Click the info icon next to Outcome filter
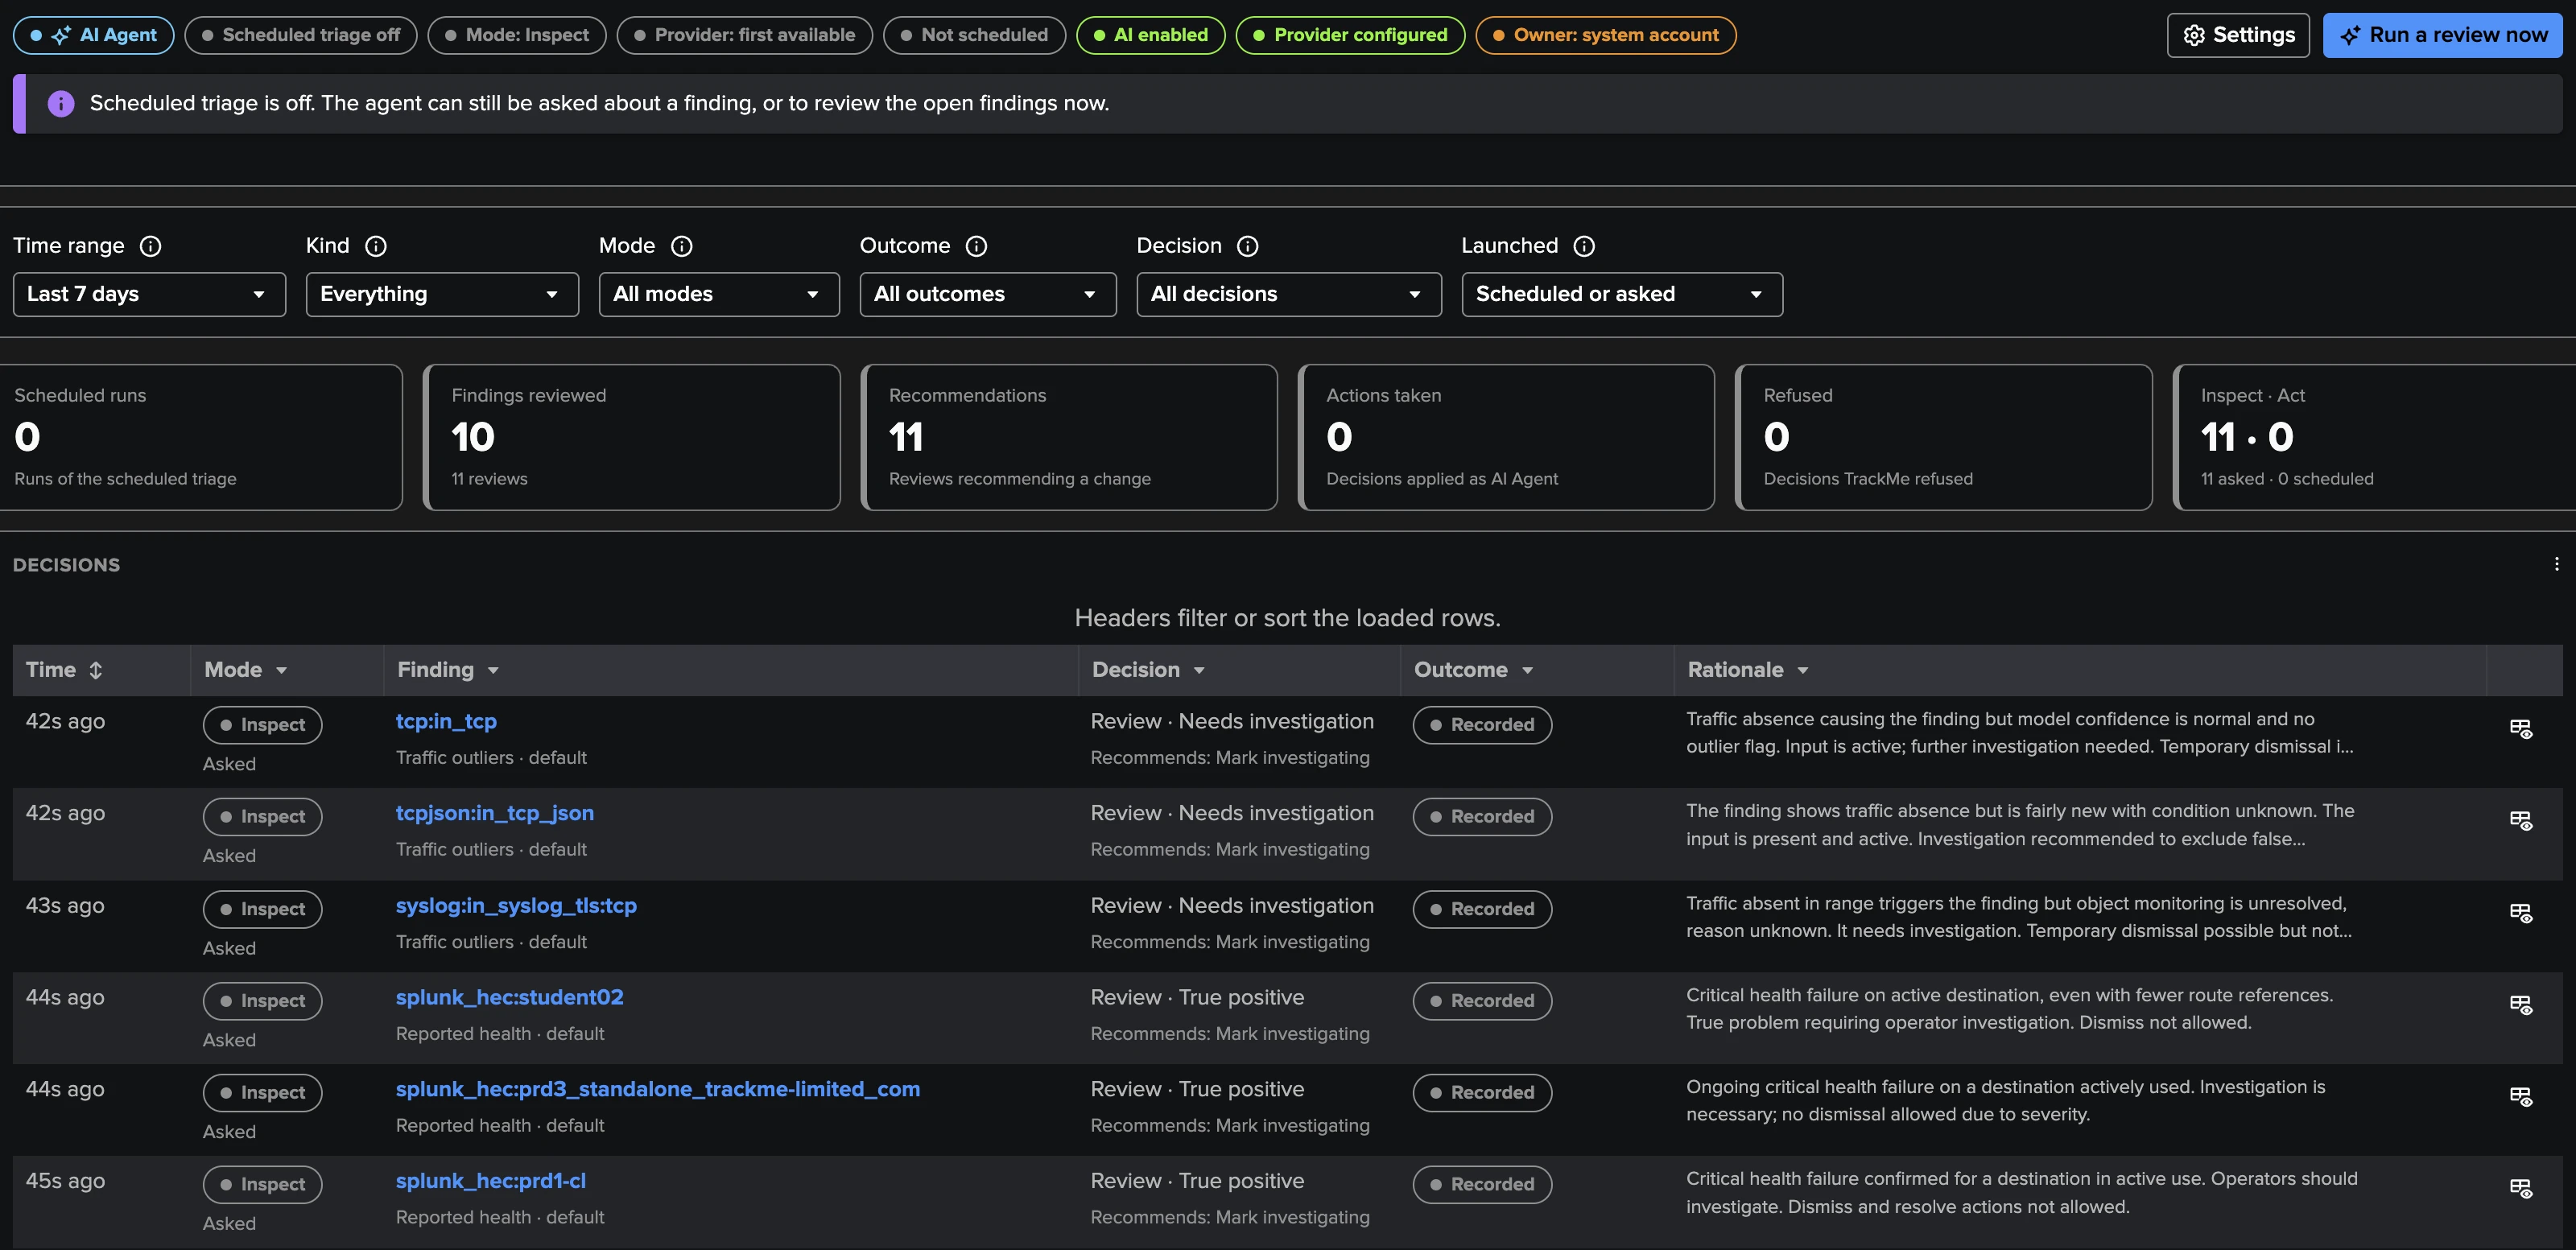The image size is (2576, 1250). [977, 246]
